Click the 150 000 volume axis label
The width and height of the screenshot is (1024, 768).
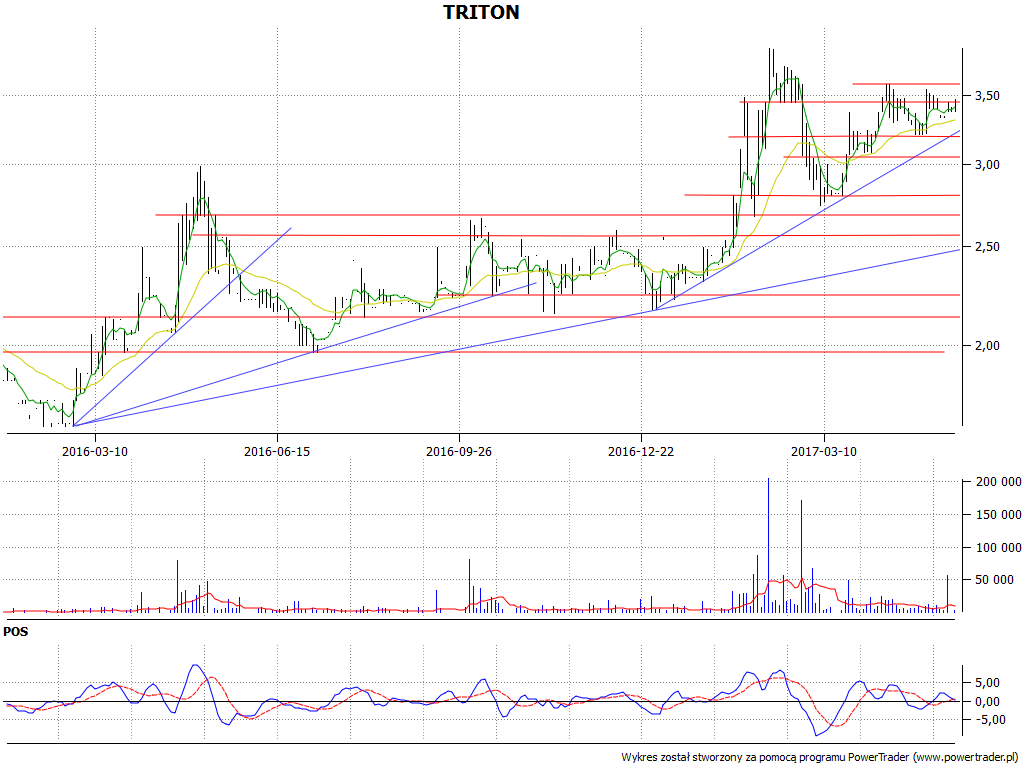click(x=998, y=515)
